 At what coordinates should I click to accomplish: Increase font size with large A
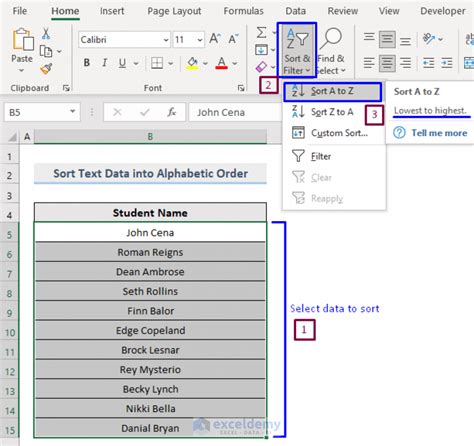[x=215, y=39]
